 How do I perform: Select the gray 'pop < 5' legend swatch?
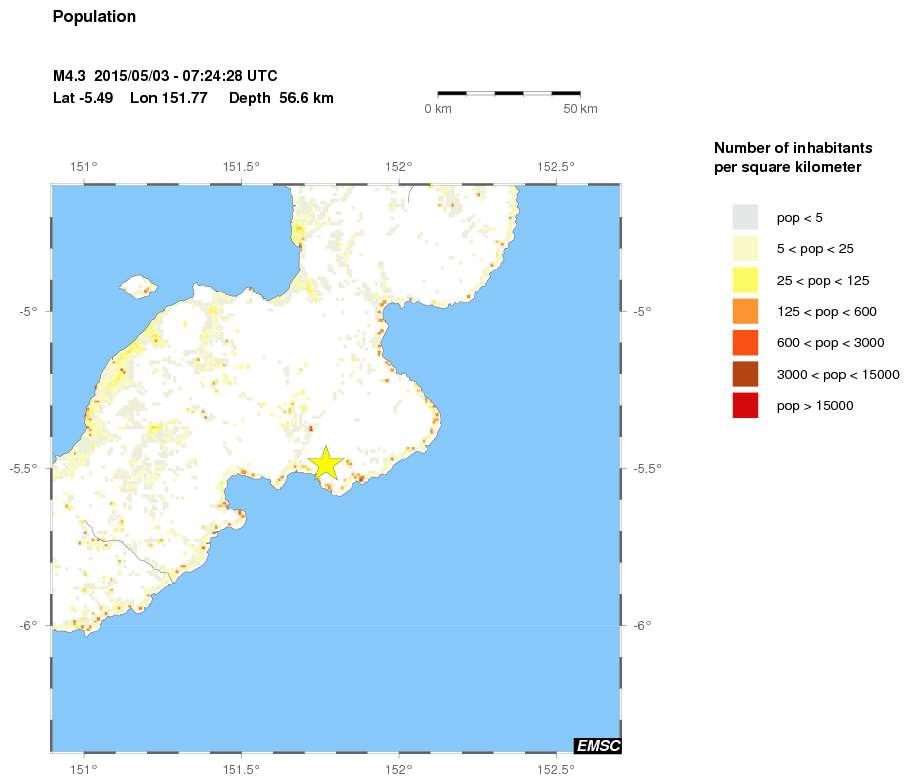click(745, 217)
